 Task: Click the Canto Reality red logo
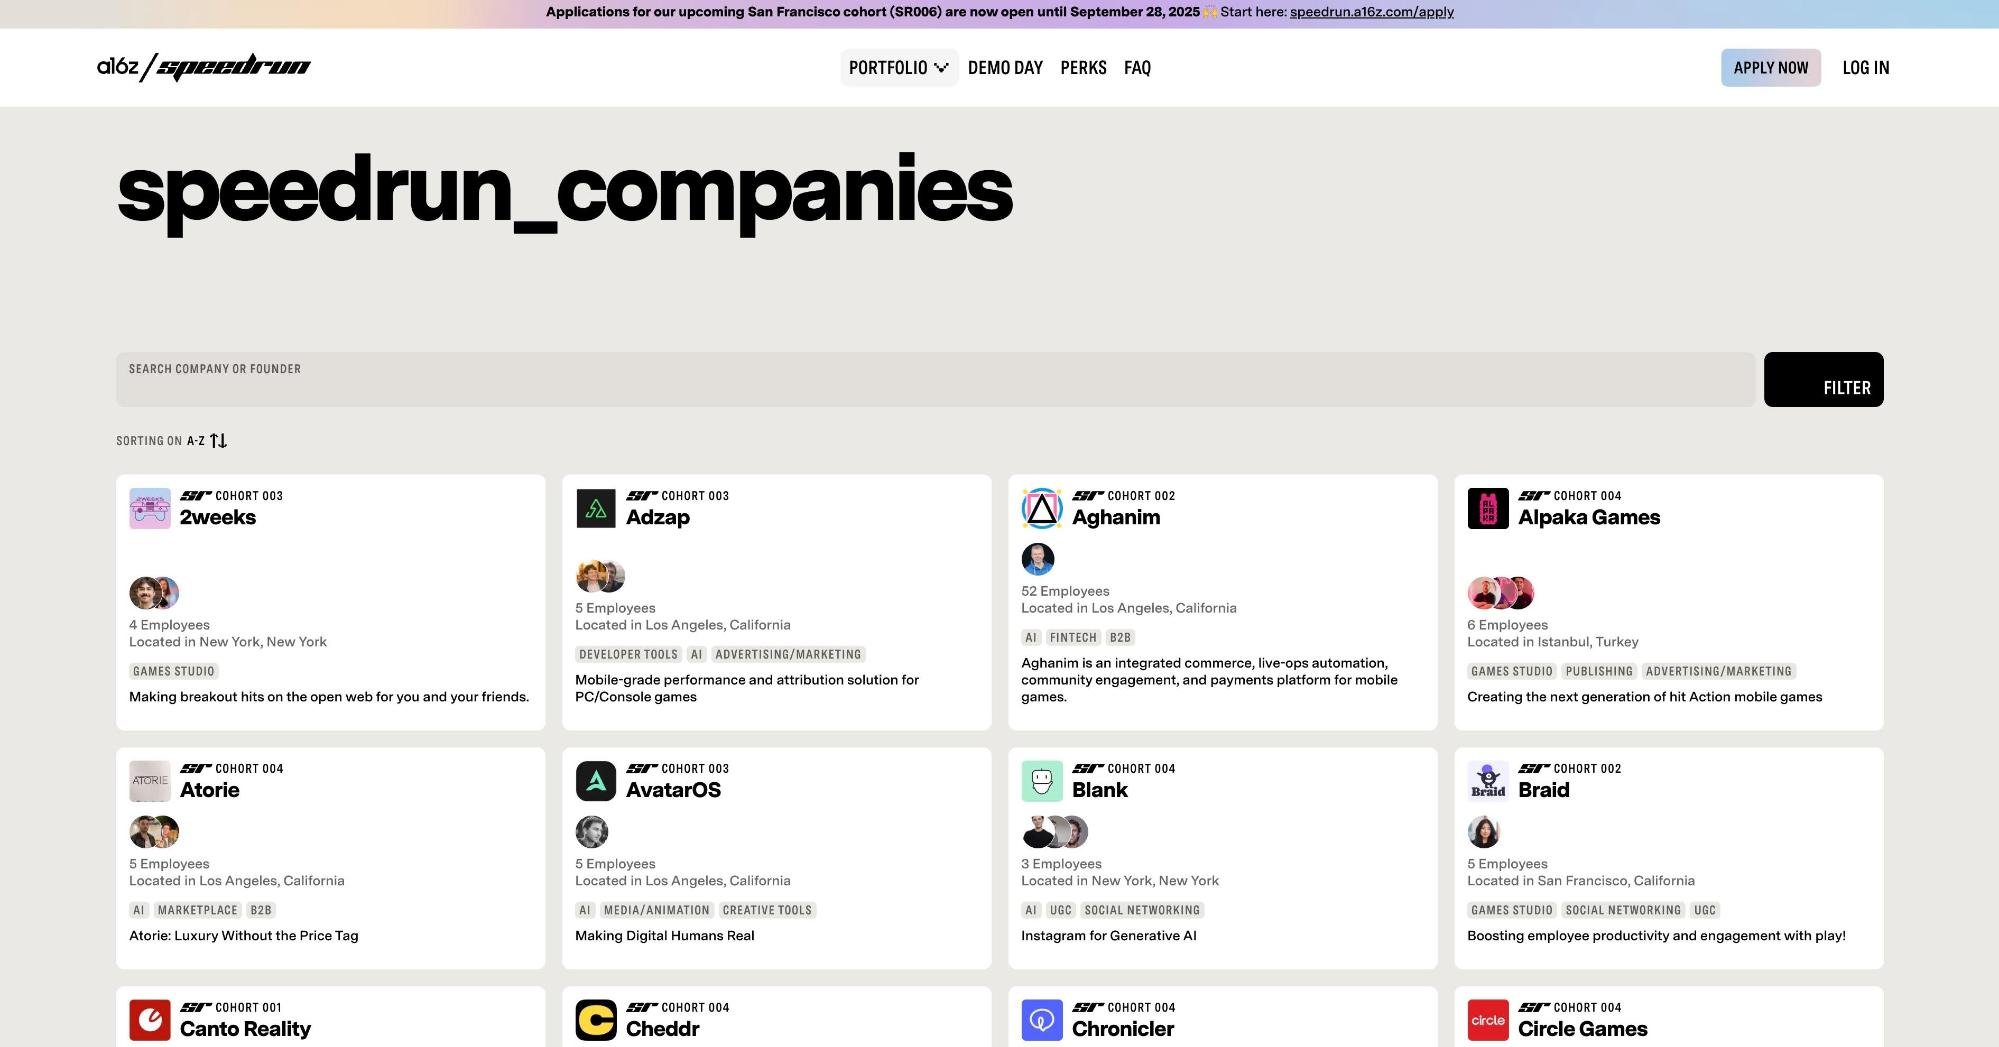pyautogui.click(x=150, y=1020)
